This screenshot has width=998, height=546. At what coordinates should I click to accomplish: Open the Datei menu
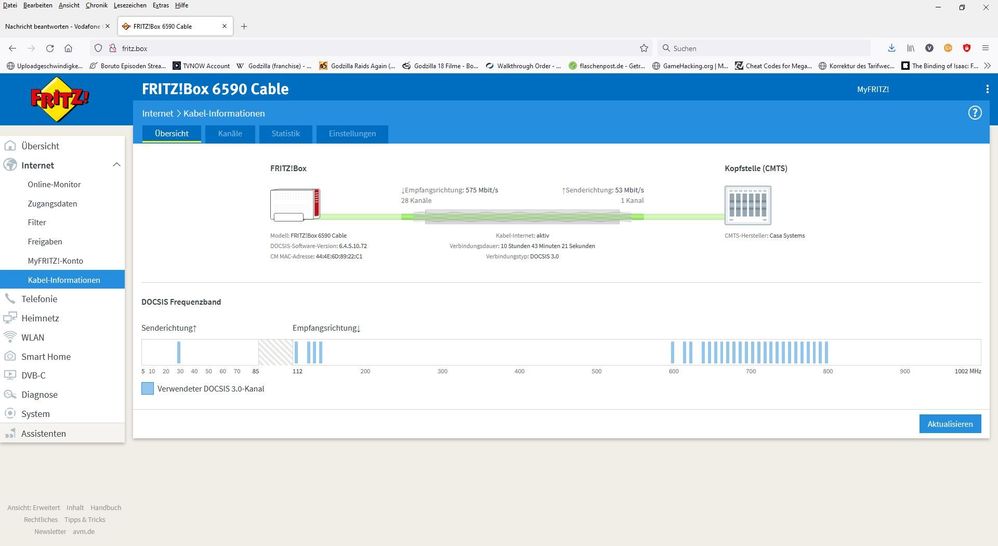click(10, 5)
